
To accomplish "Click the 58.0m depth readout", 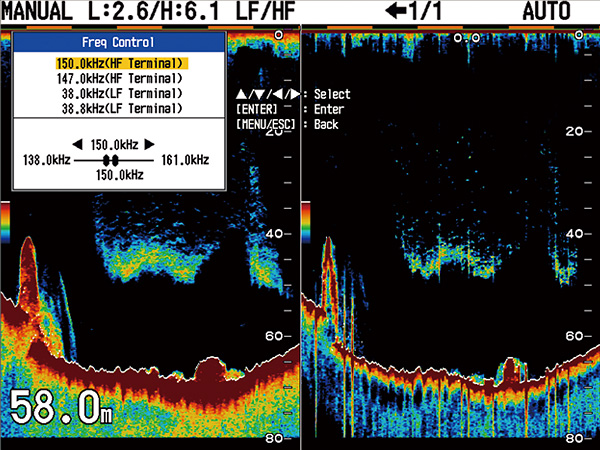I will pos(61,408).
